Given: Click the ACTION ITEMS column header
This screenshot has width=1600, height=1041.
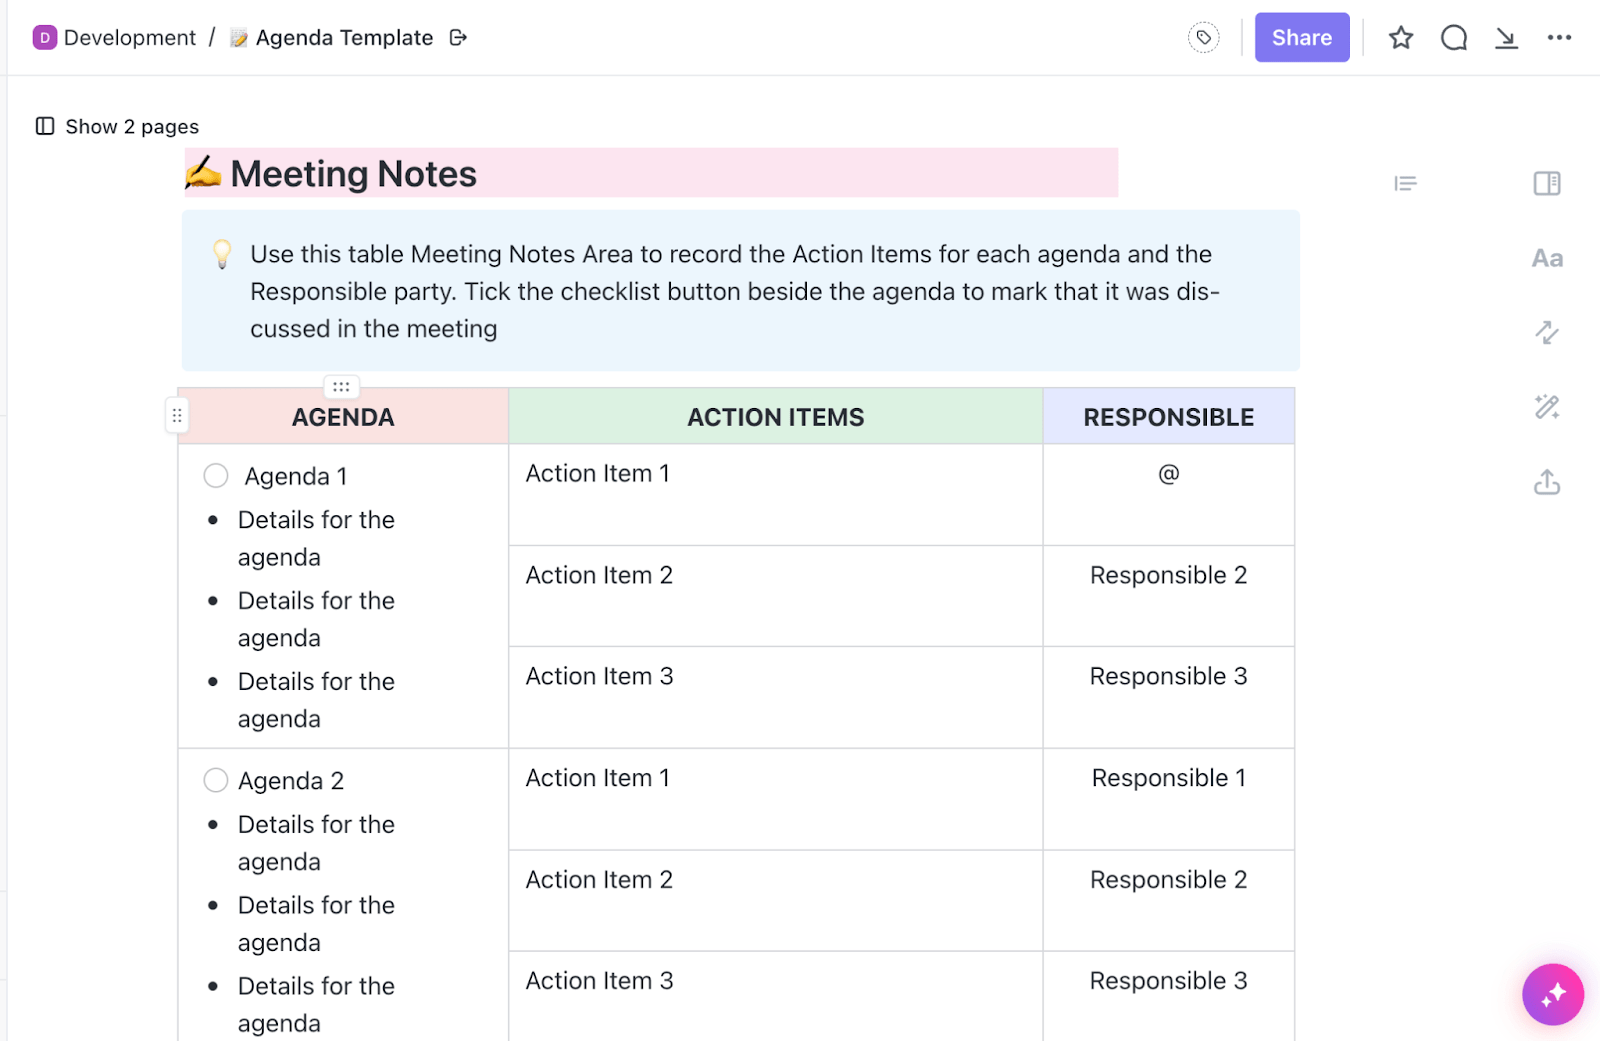Looking at the screenshot, I should click(776, 417).
